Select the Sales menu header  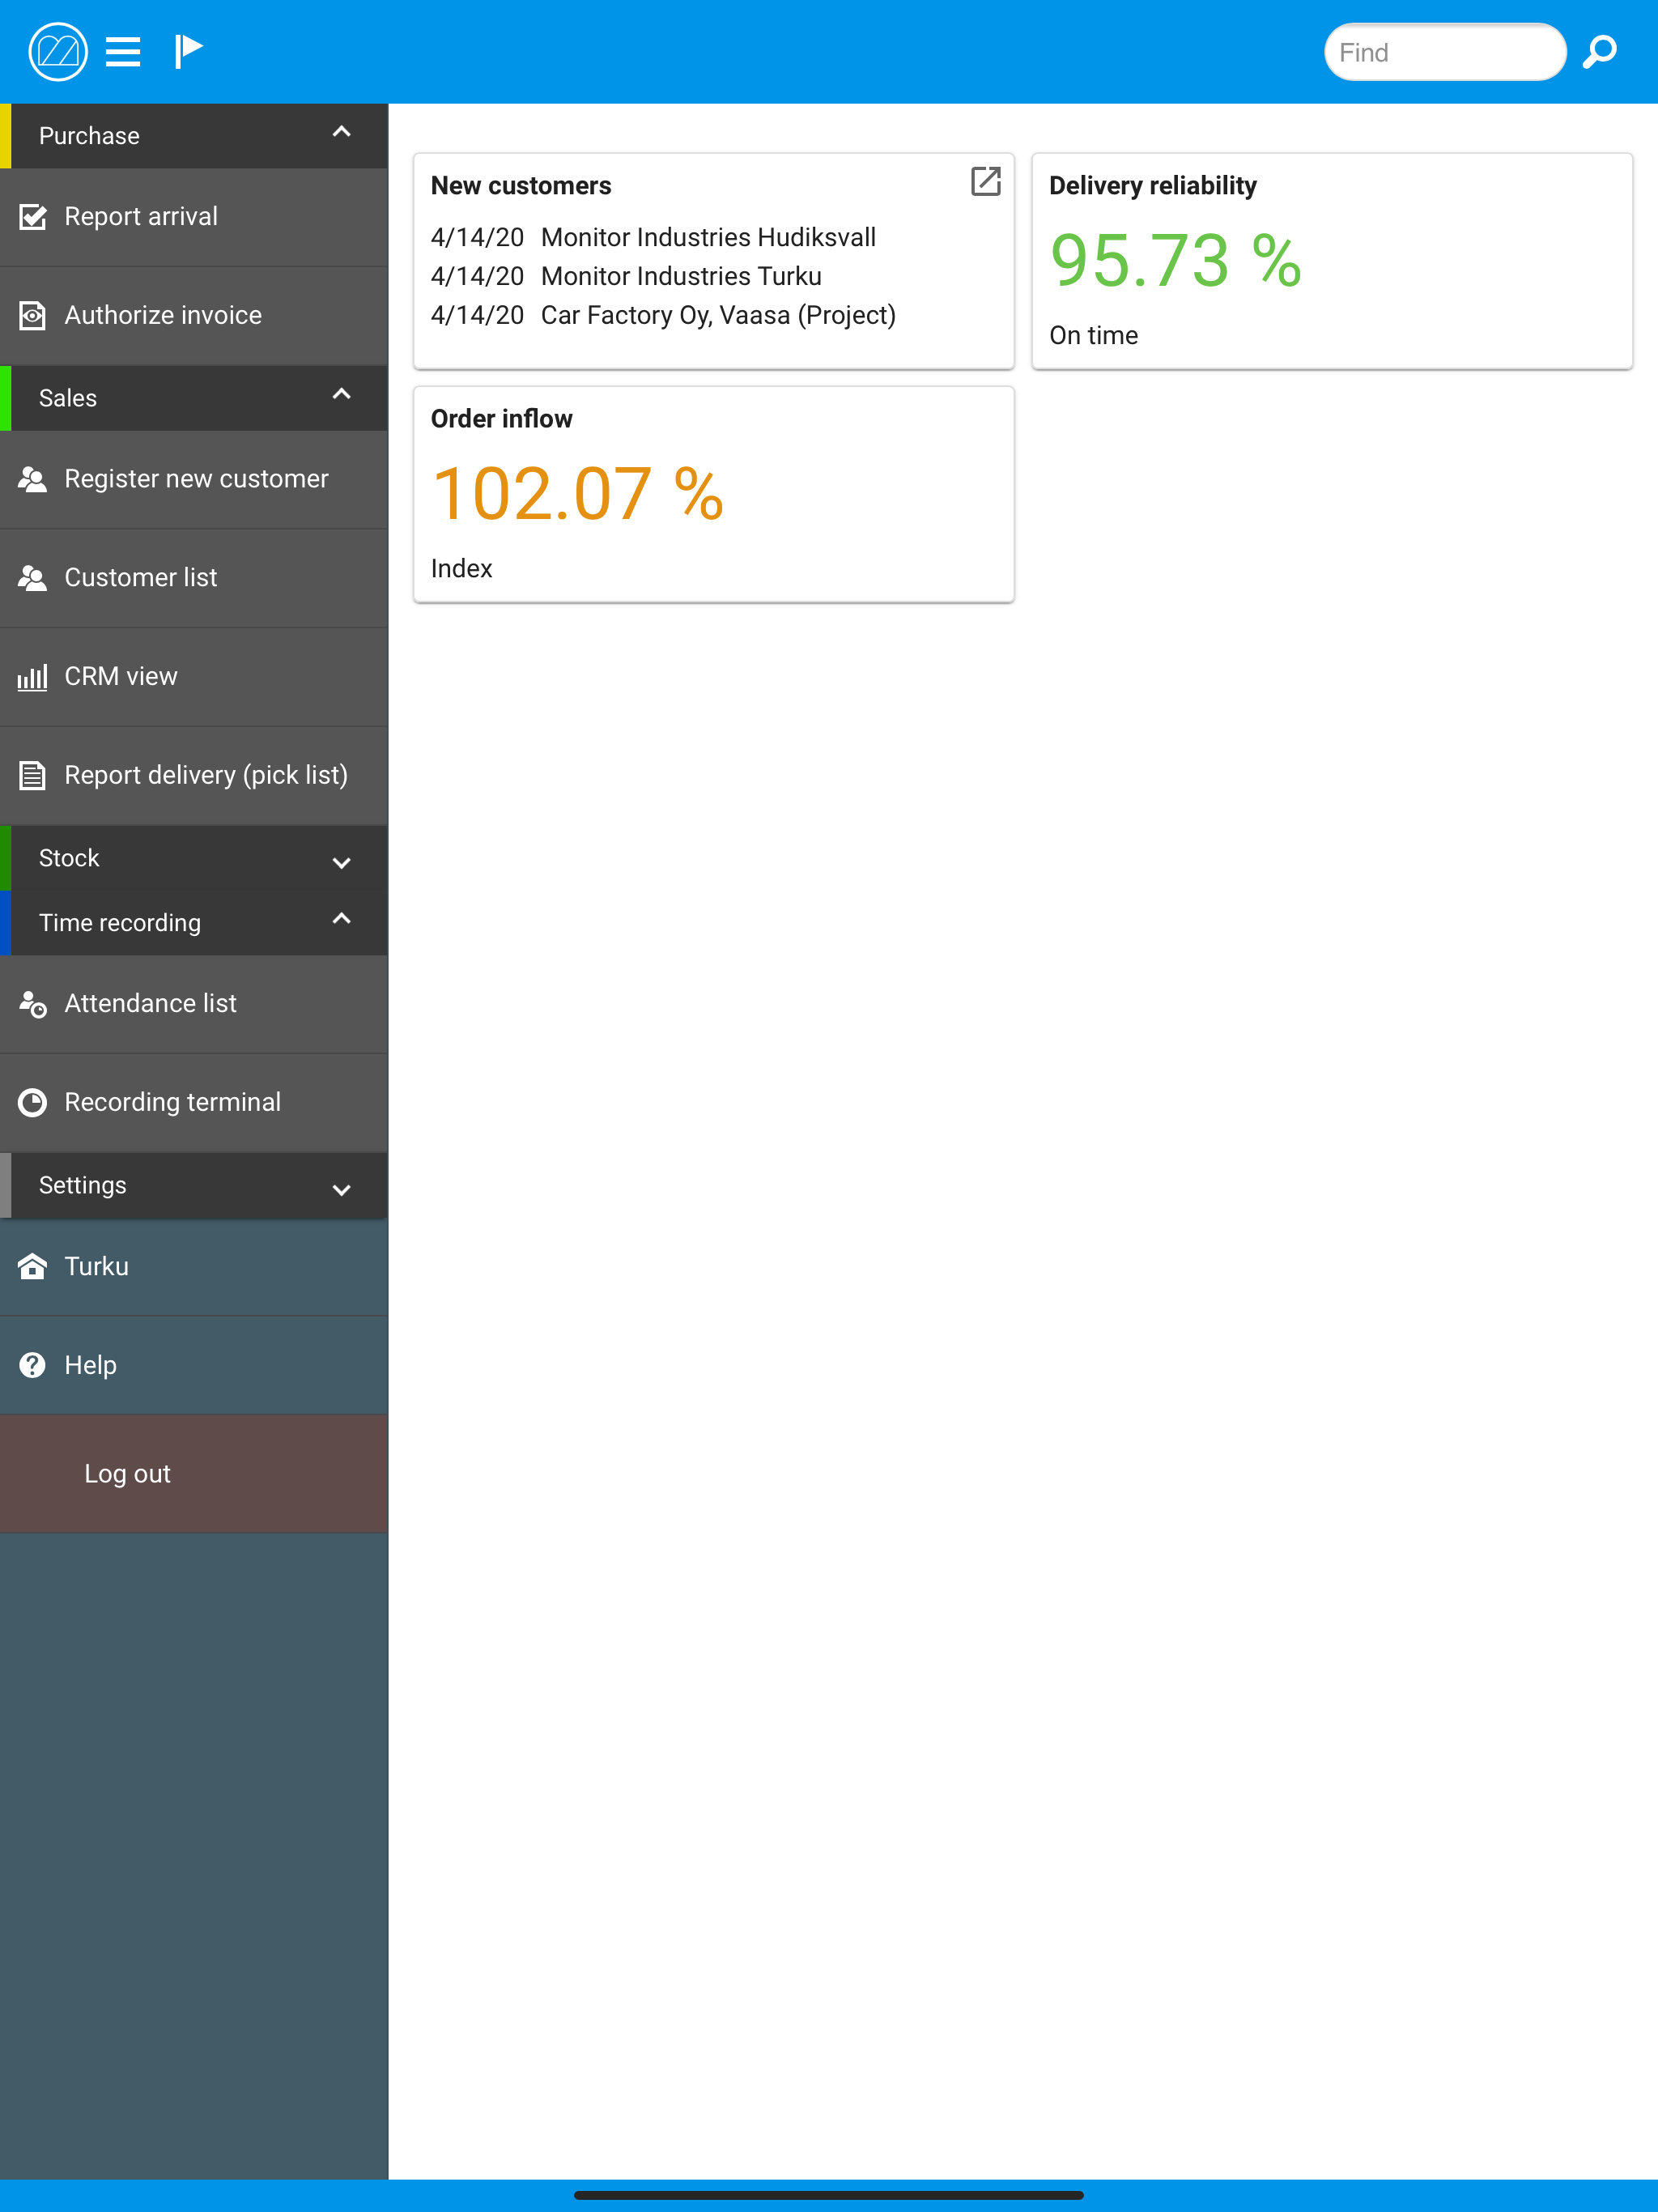(194, 398)
